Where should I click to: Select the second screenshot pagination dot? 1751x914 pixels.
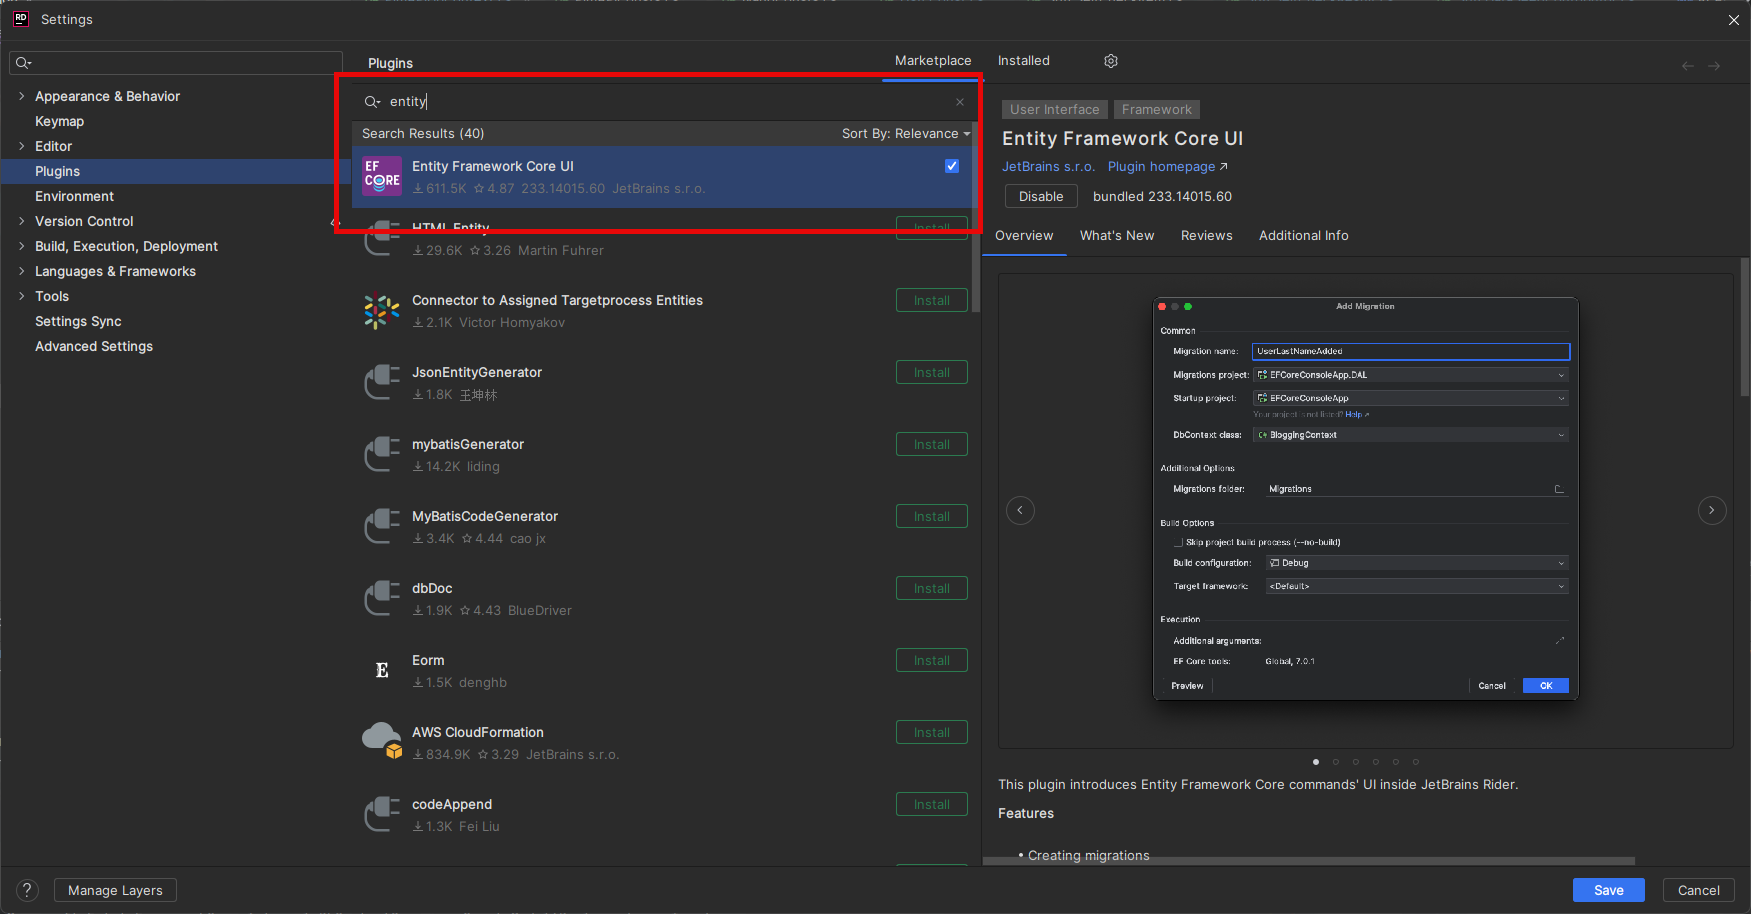pyautogui.click(x=1336, y=762)
